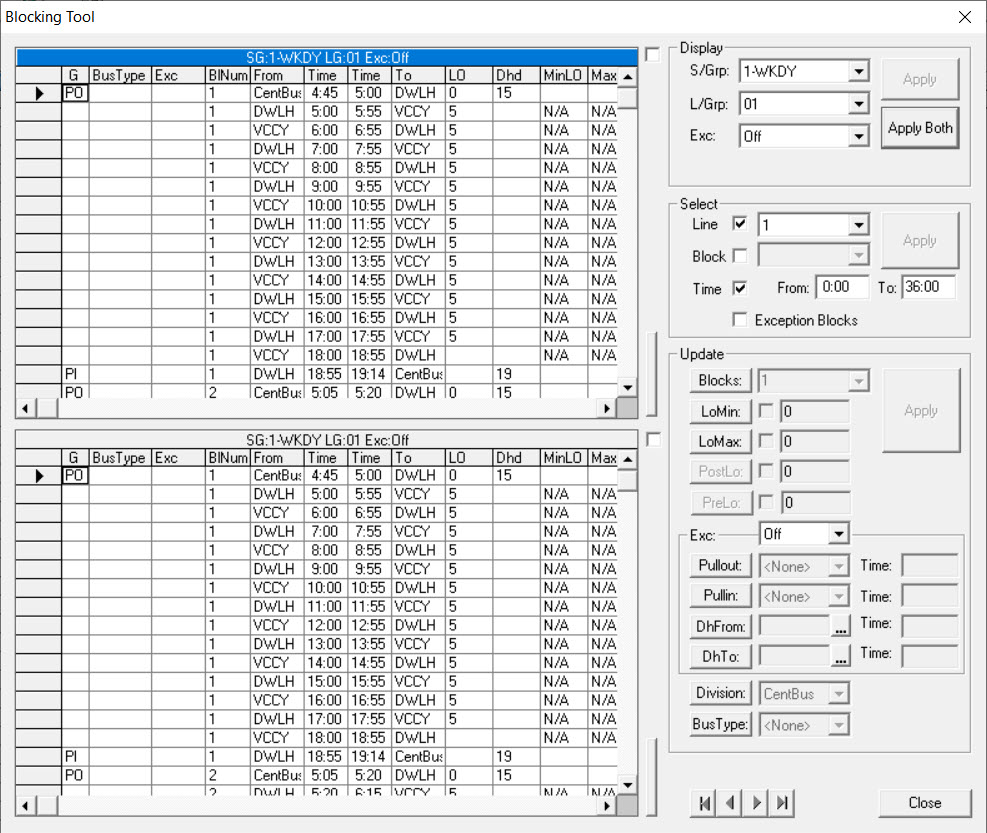Check the Exception Blocks option
The width and height of the screenshot is (987, 833).
(739, 320)
